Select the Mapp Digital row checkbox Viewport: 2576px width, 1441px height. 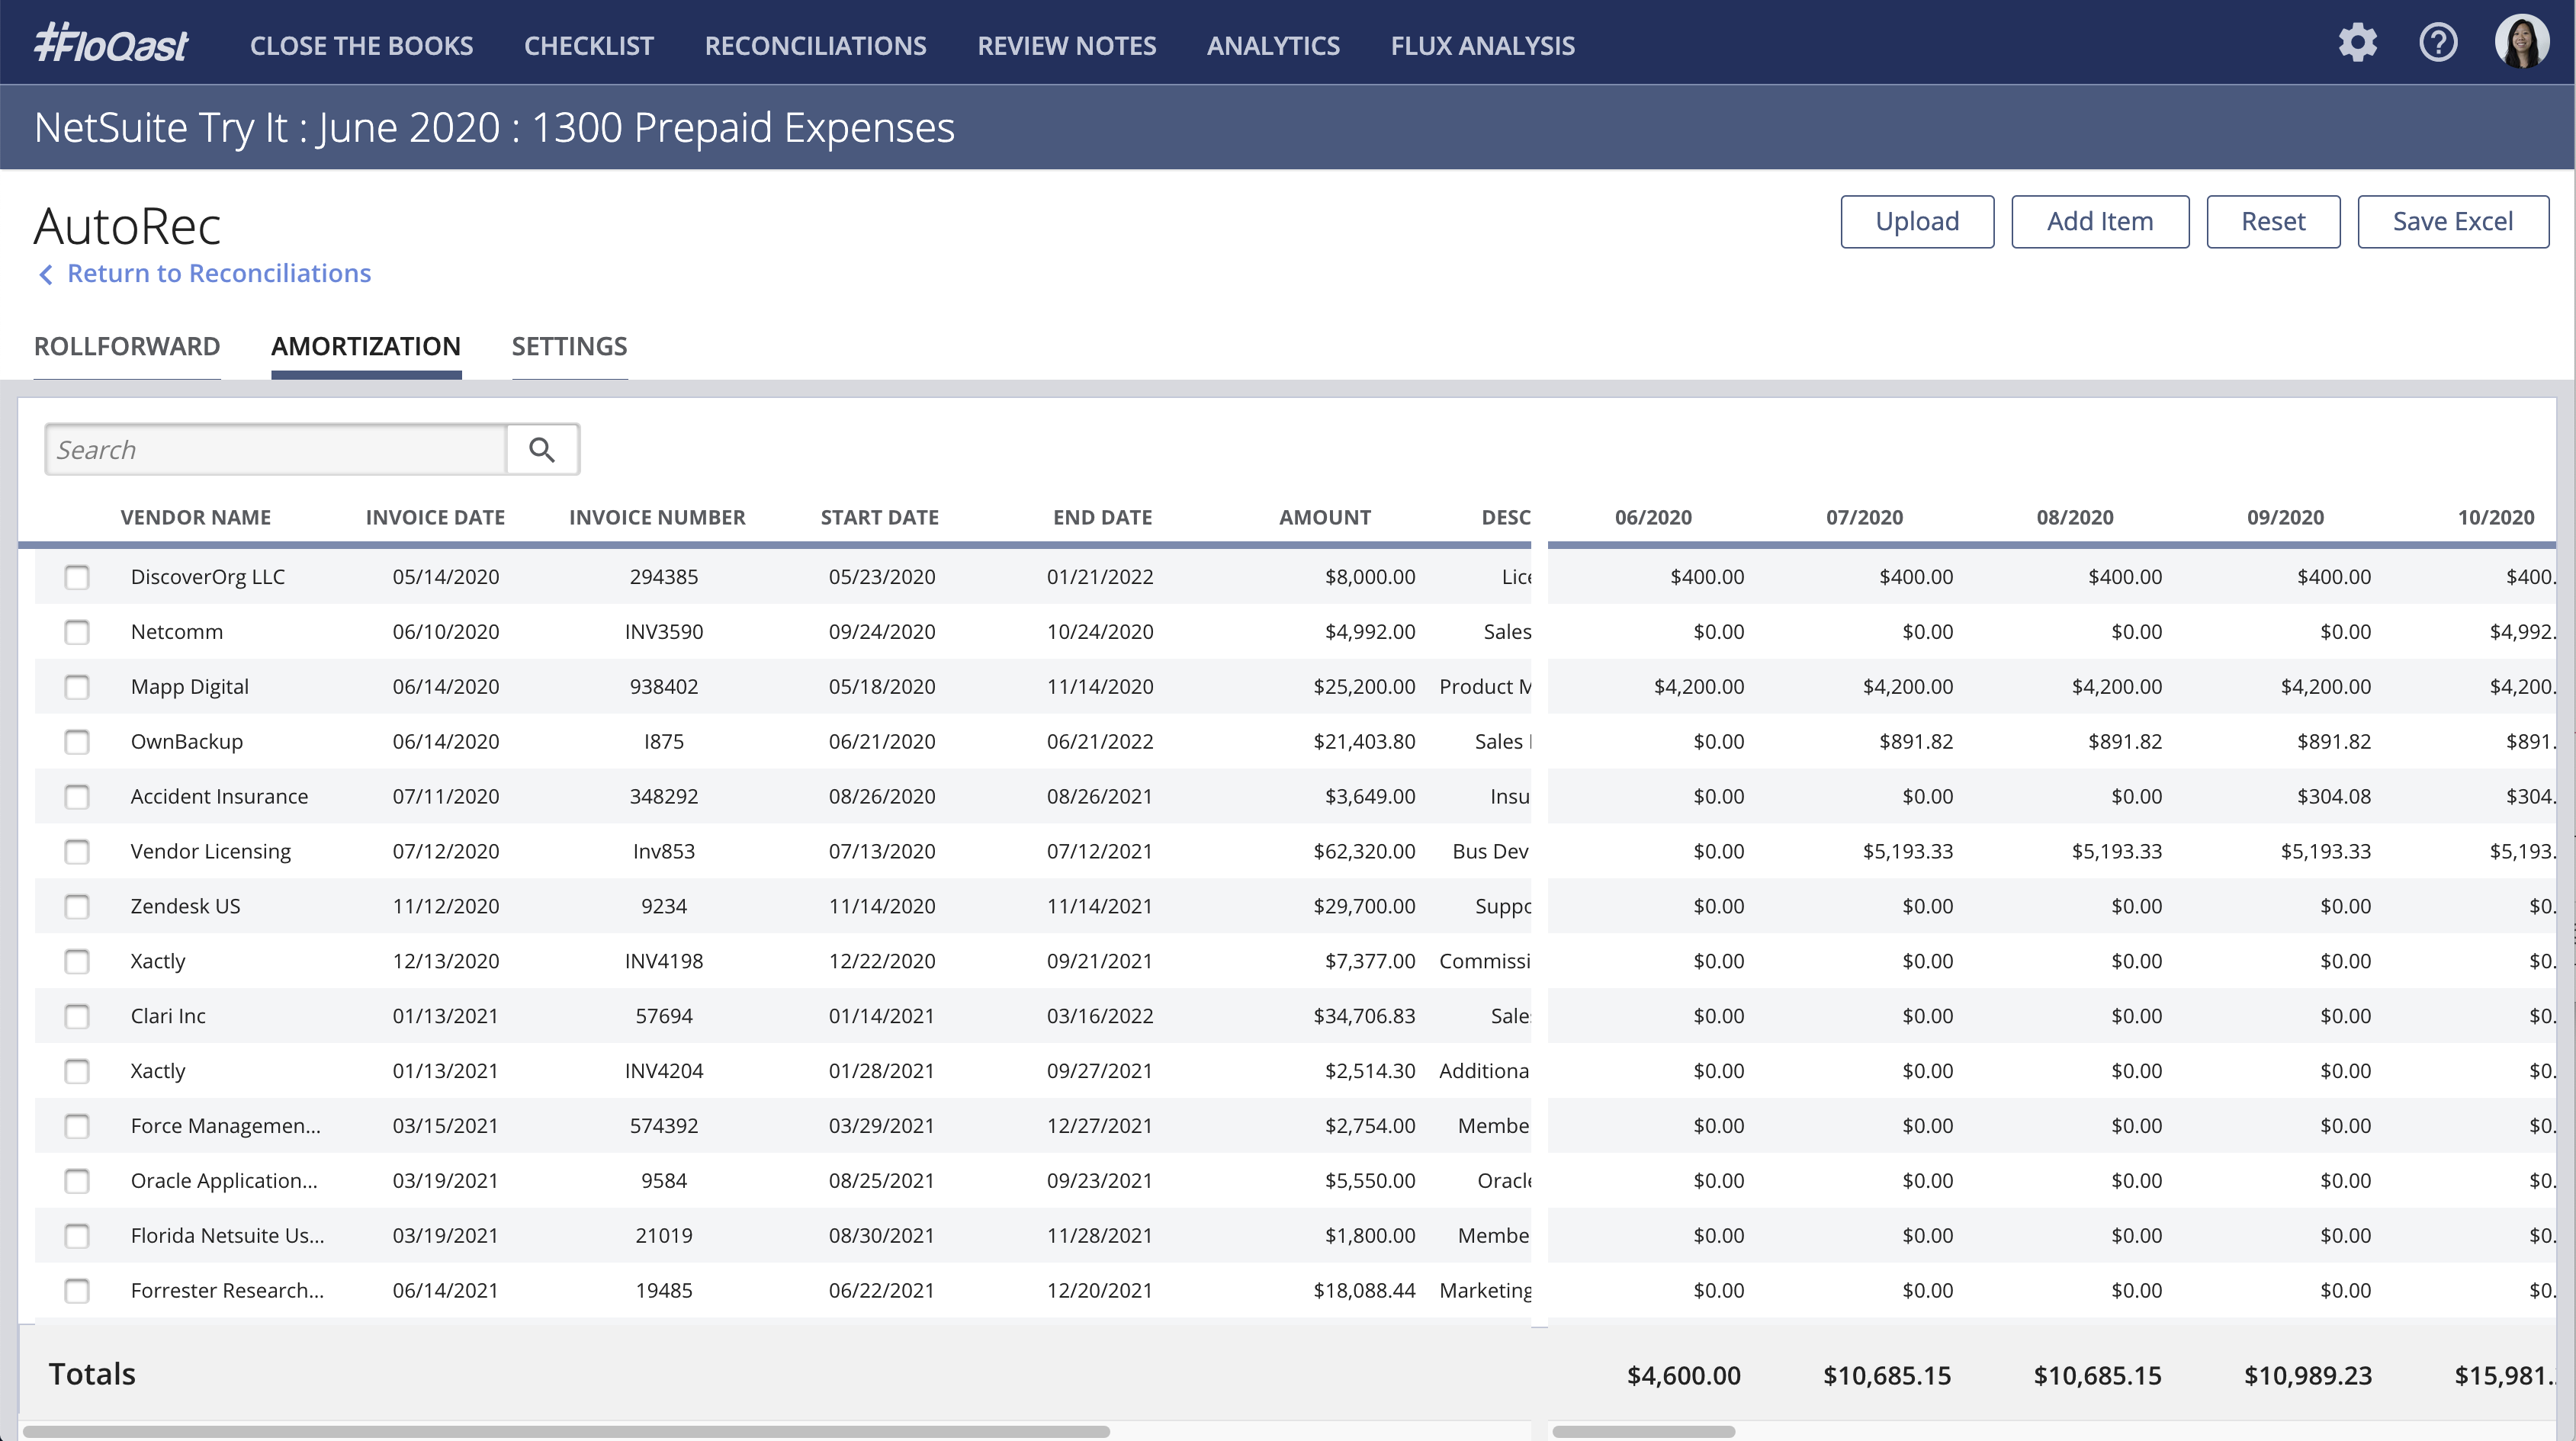[77, 687]
